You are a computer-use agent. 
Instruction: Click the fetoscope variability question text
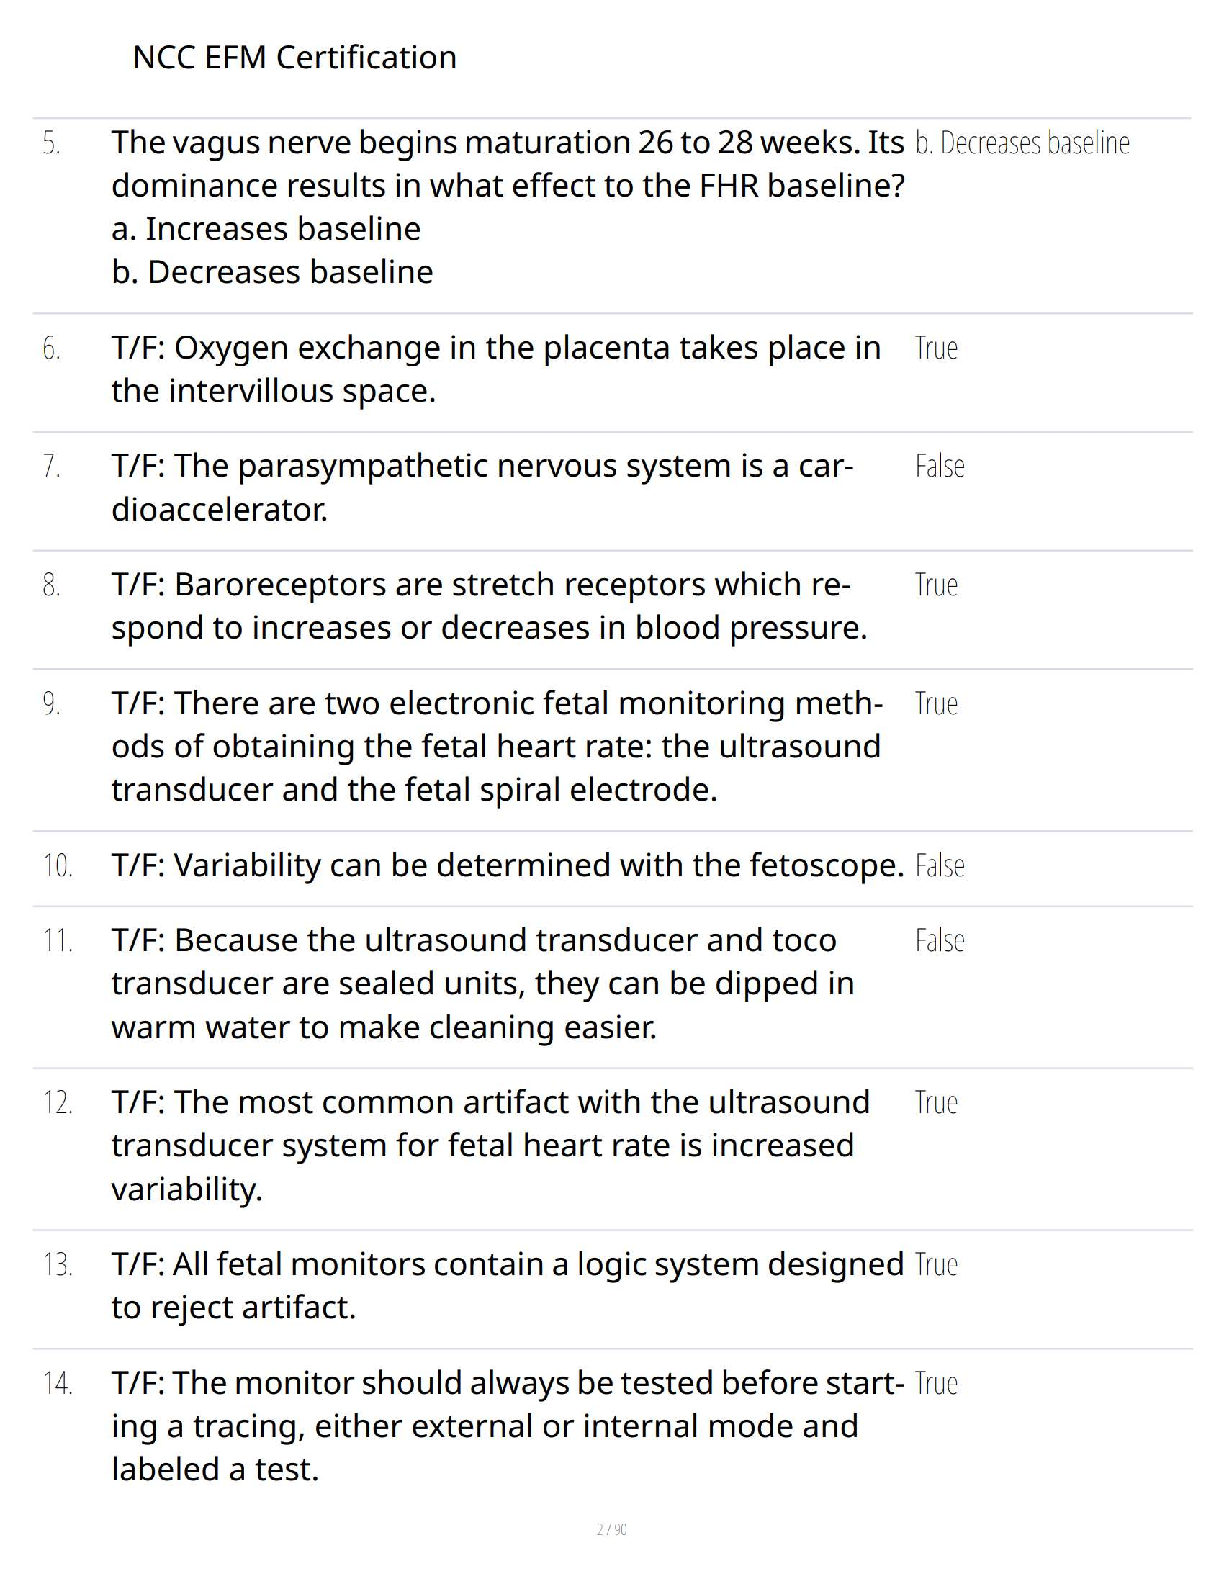click(508, 865)
